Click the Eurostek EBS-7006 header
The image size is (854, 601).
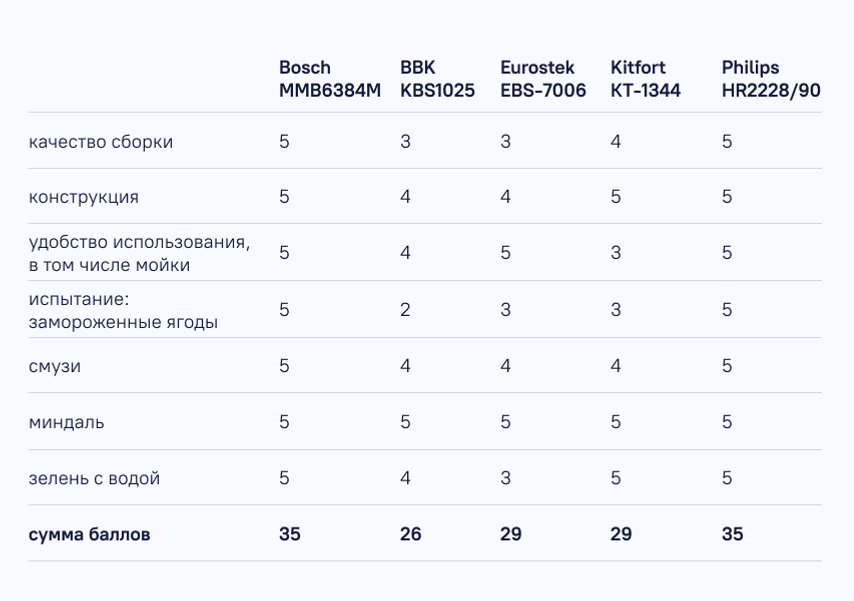click(x=543, y=78)
